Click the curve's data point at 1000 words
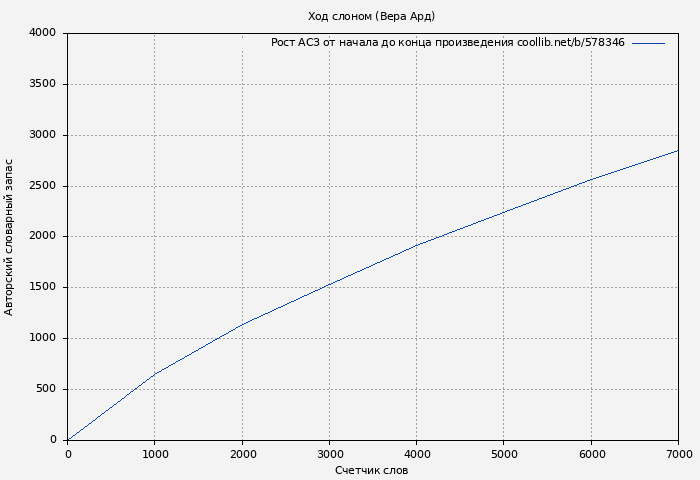This screenshot has width=700, height=480. click(154, 374)
